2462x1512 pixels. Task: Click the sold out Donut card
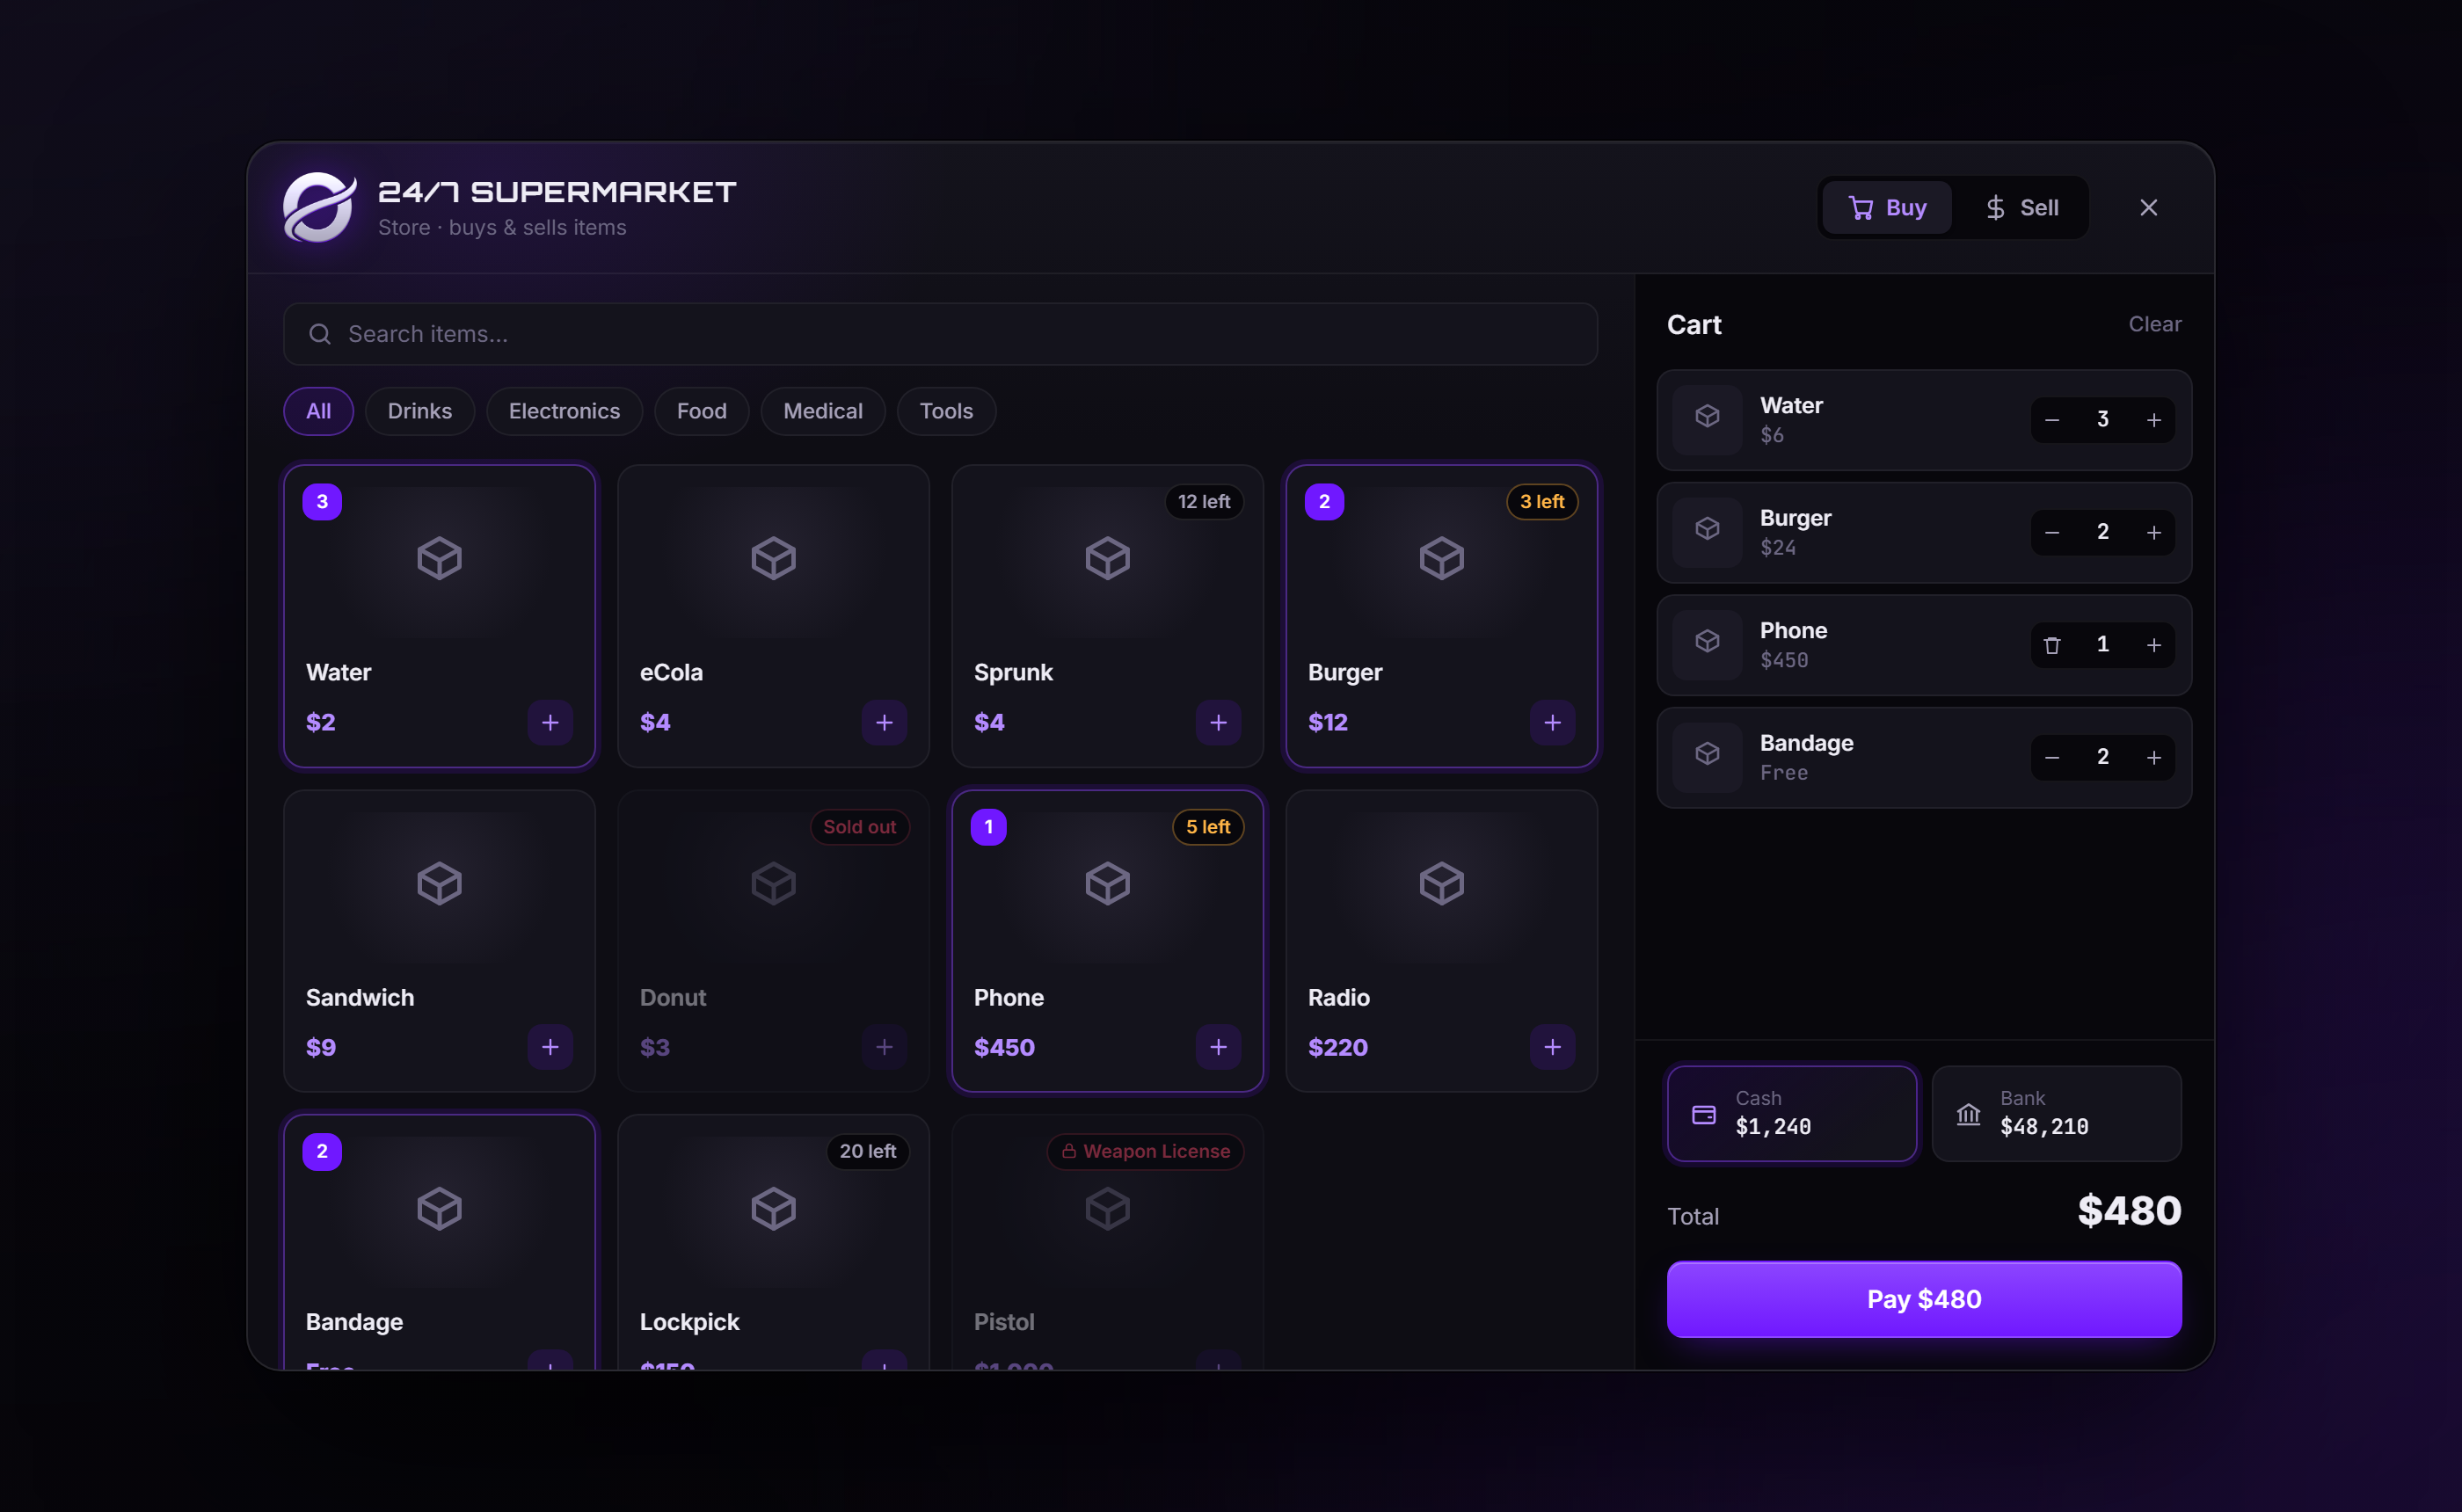click(x=773, y=941)
